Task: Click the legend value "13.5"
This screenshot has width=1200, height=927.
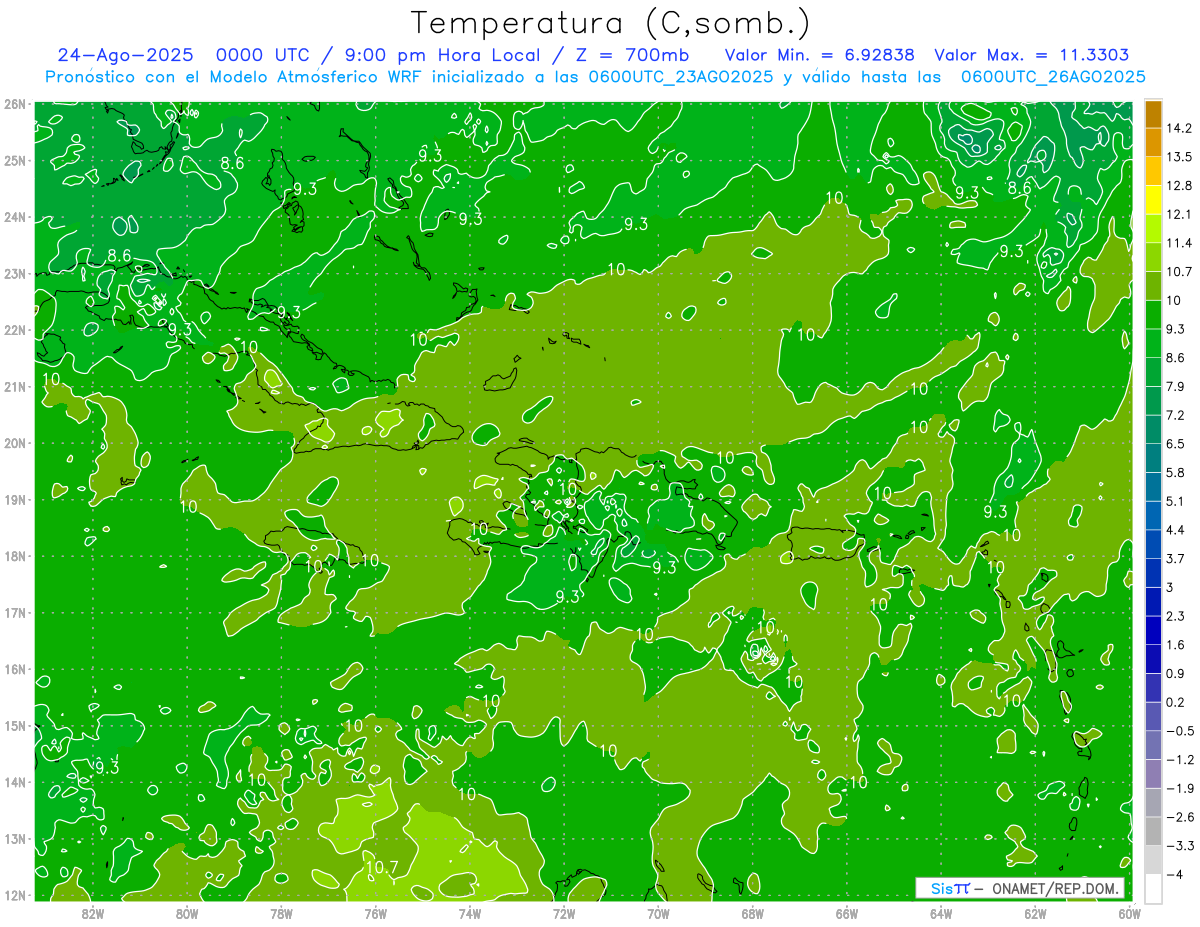Action: pyautogui.click(x=1179, y=157)
